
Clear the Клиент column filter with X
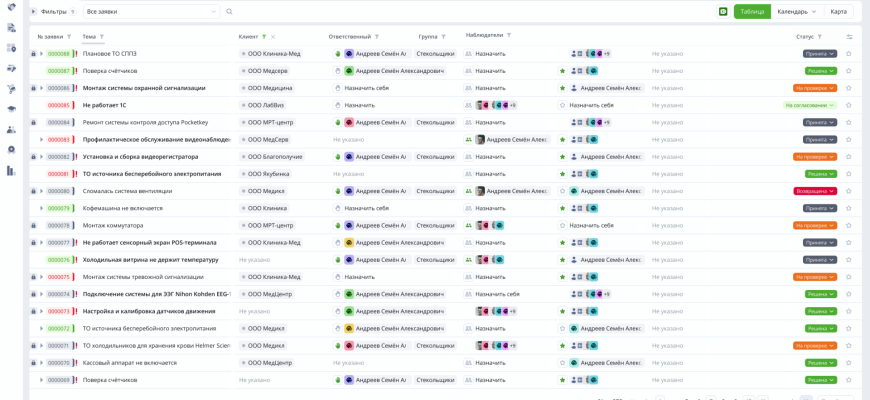coord(273,37)
